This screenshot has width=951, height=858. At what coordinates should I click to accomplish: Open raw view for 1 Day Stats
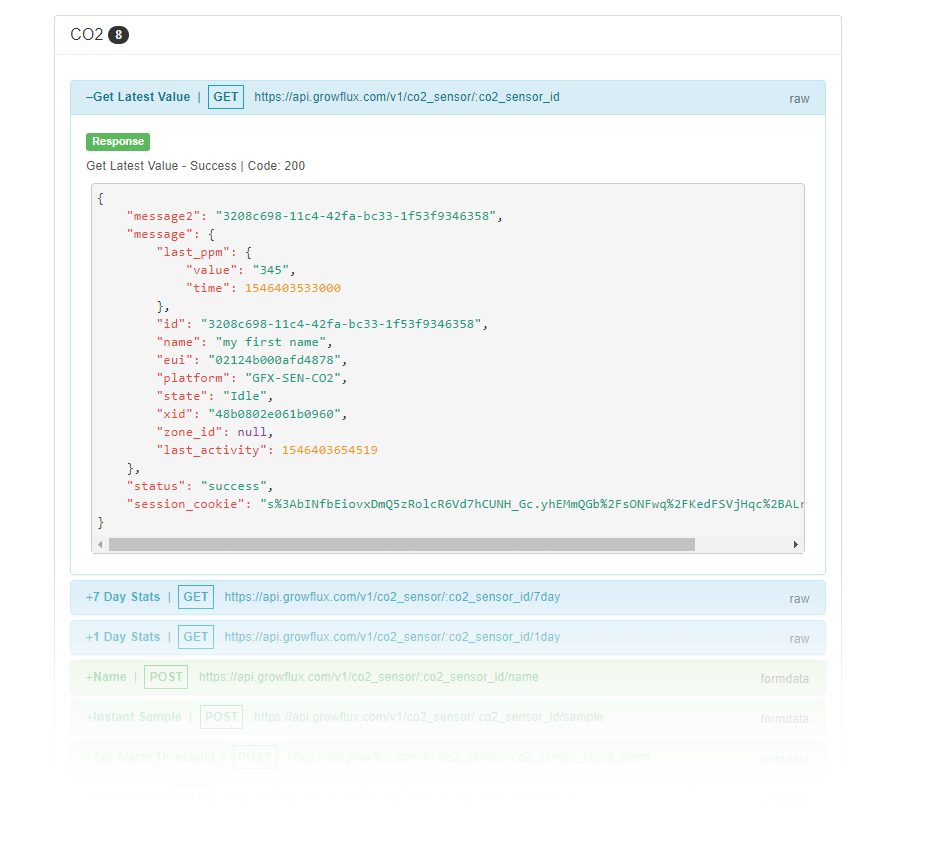[799, 639]
